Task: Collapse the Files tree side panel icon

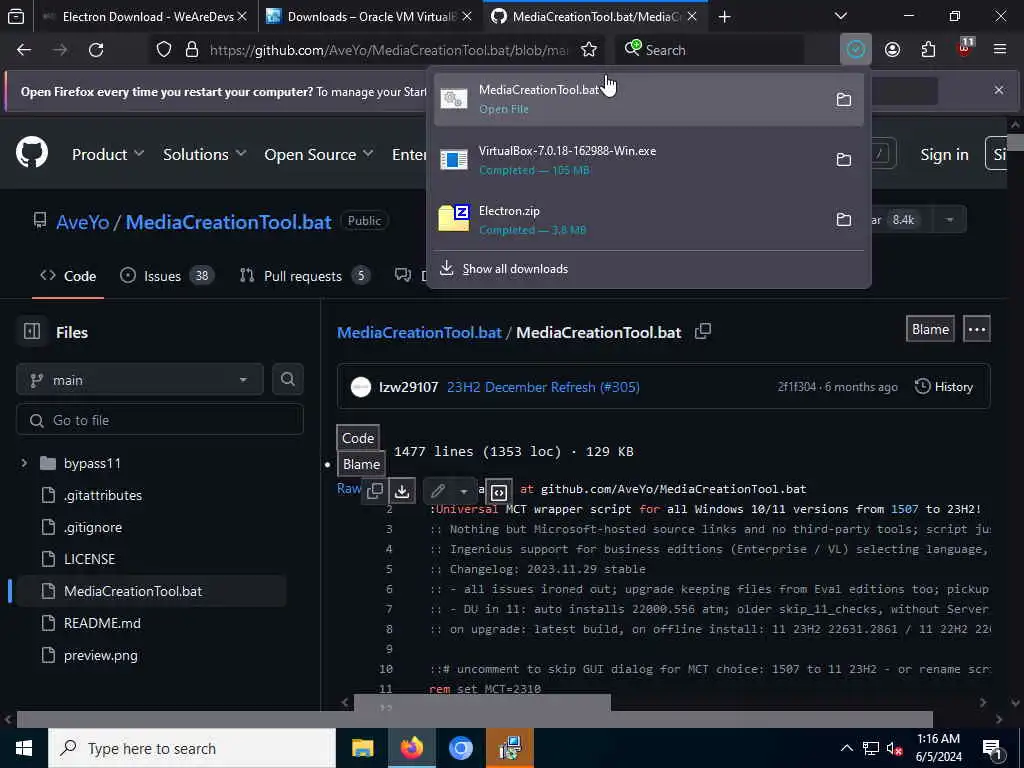Action: click(32, 332)
